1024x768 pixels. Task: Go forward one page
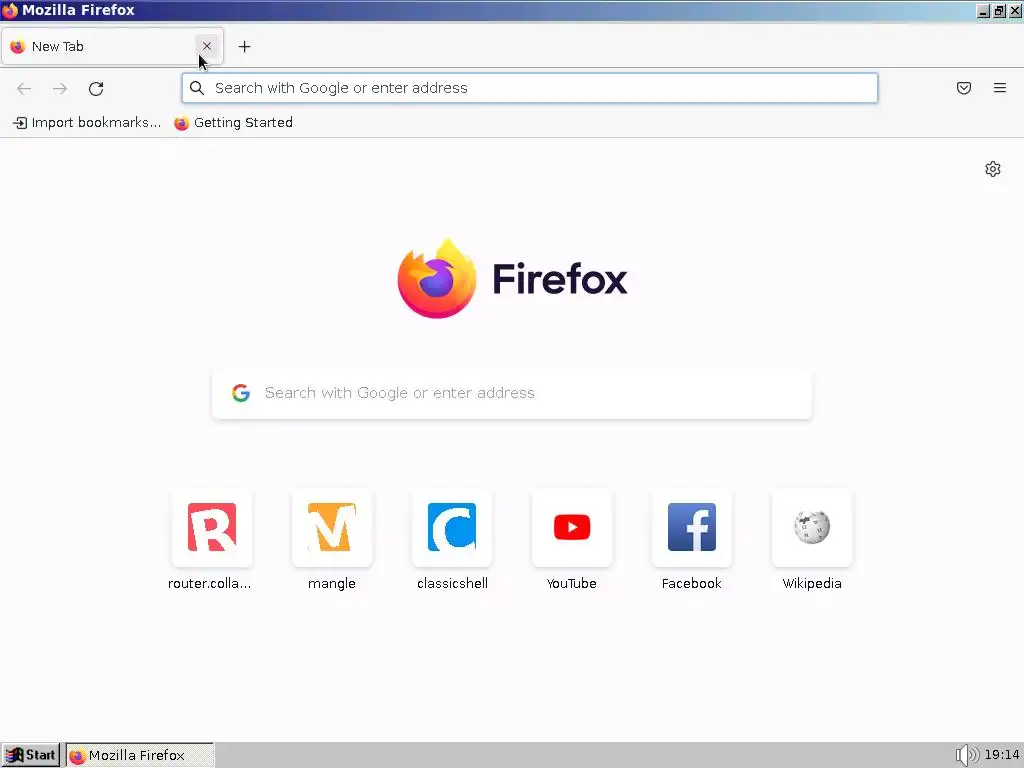60,88
